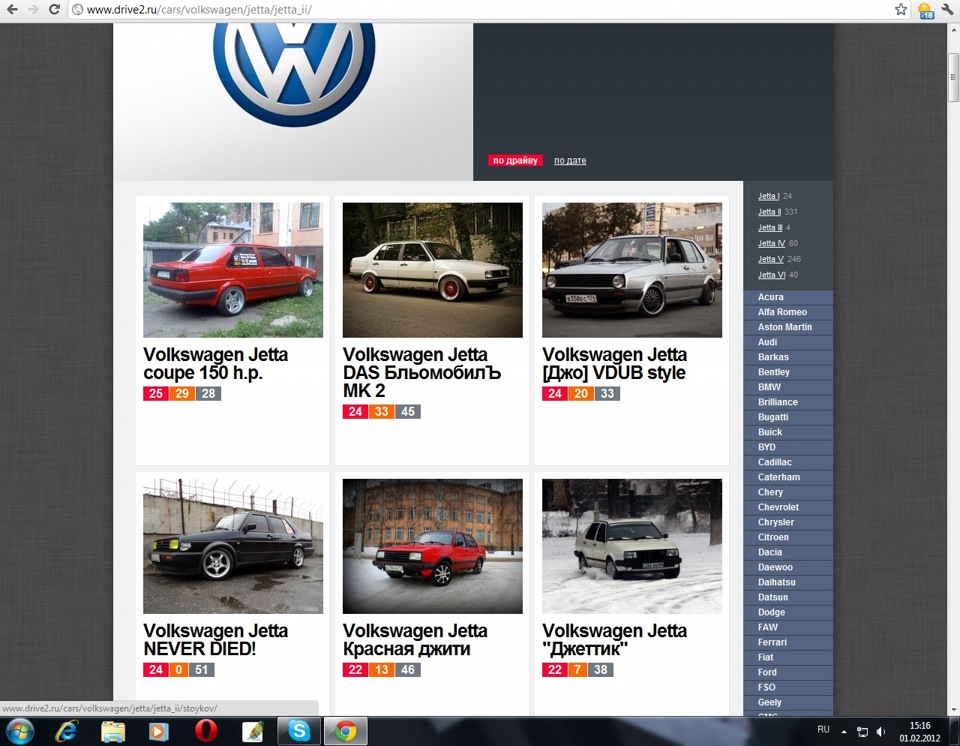The image size is (960, 746).
Task: Open the Windows Start button
Action: click(20, 731)
